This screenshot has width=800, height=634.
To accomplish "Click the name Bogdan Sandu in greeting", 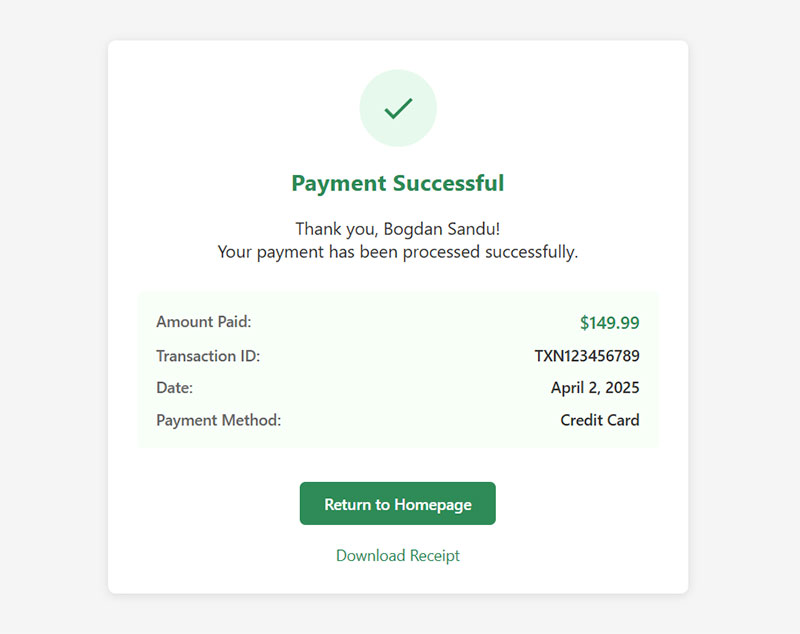I will [x=439, y=229].
